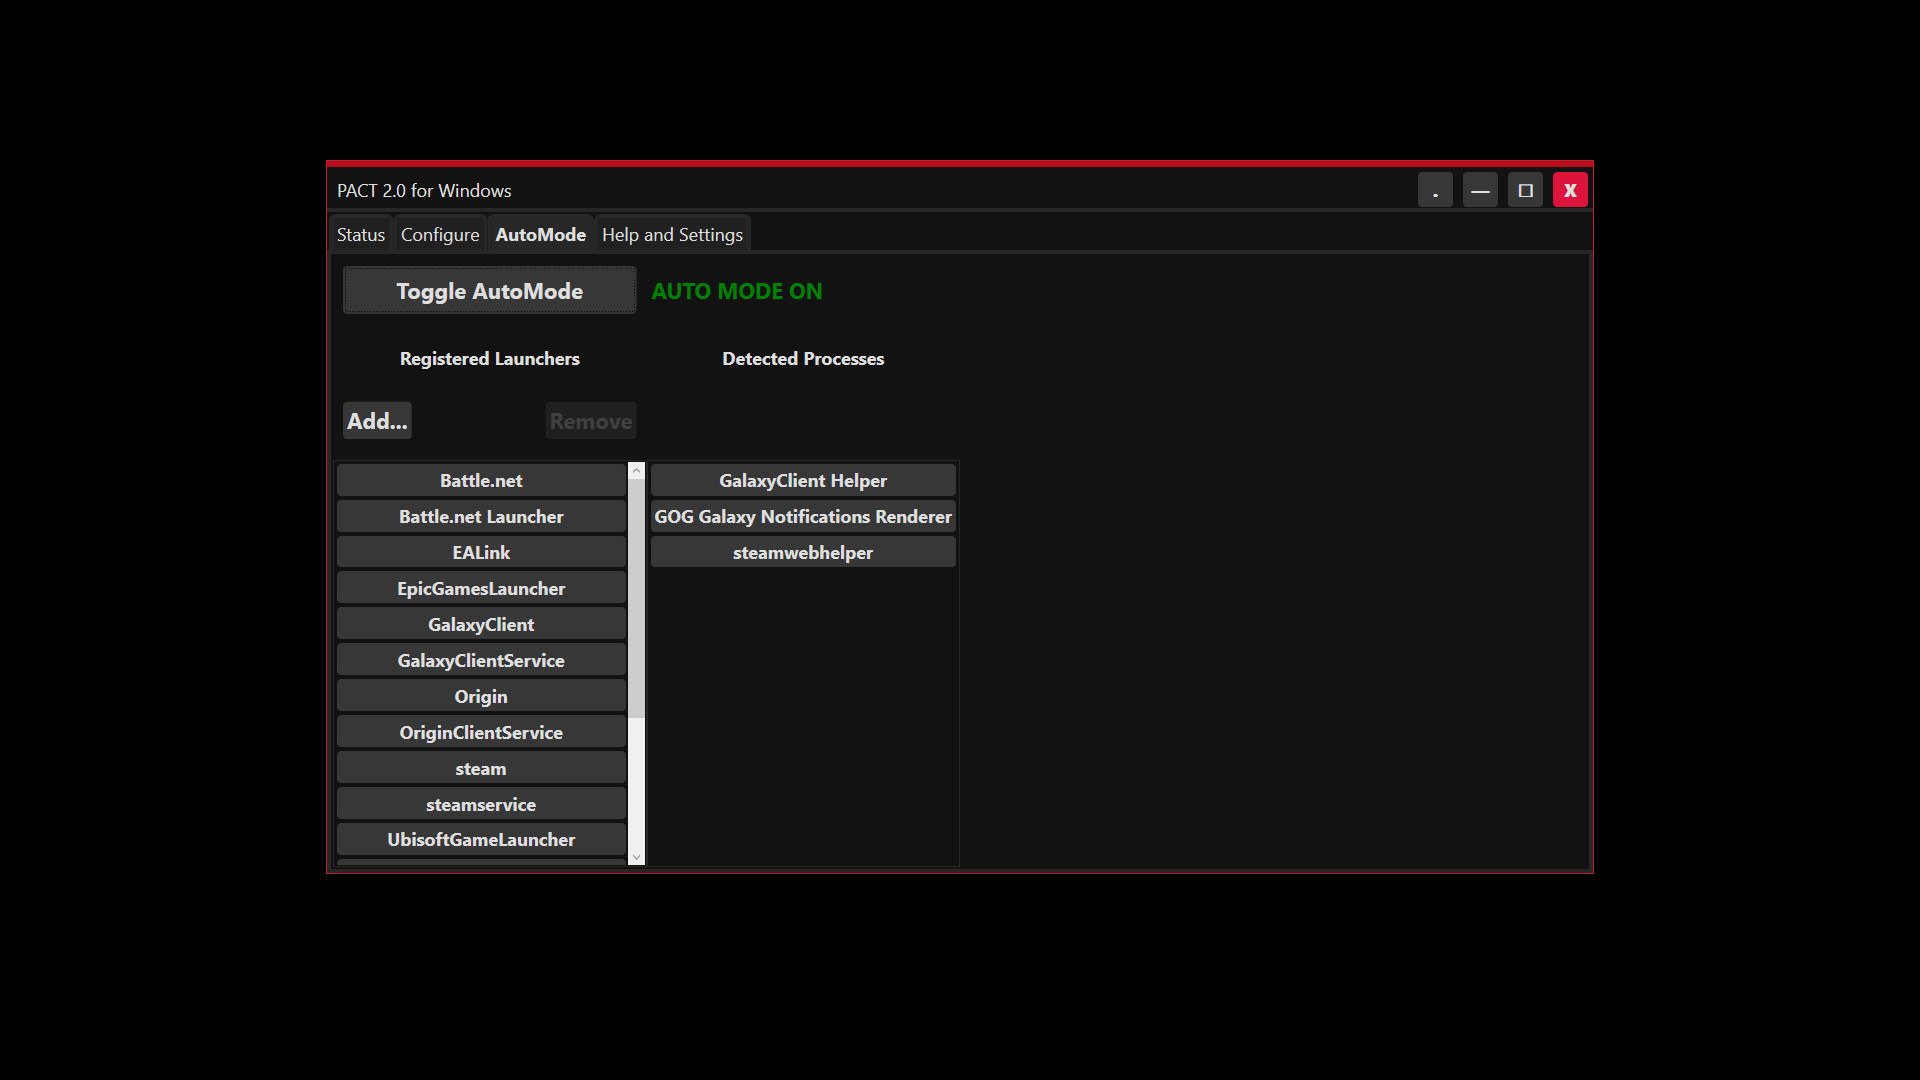Switch to the Status tab

click(360, 233)
